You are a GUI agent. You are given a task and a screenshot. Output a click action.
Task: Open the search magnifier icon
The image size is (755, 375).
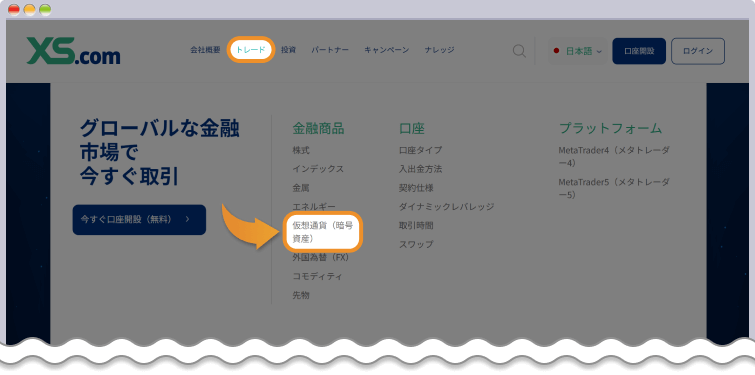tap(519, 51)
